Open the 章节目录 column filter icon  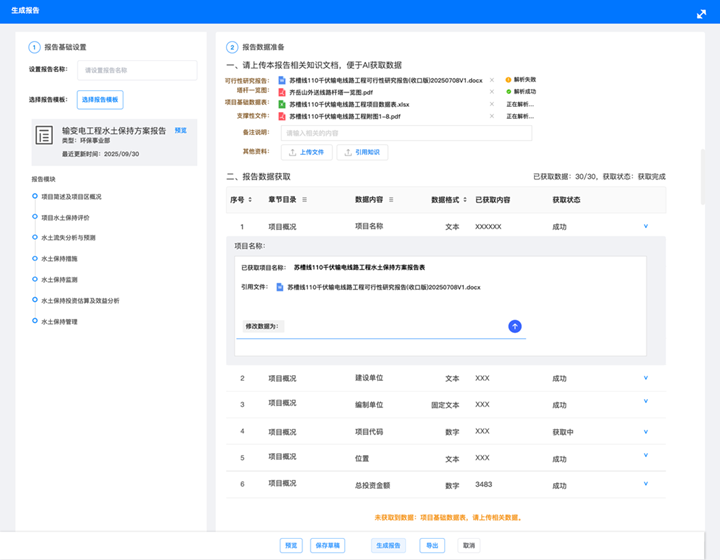pyautogui.click(x=304, y=200)
